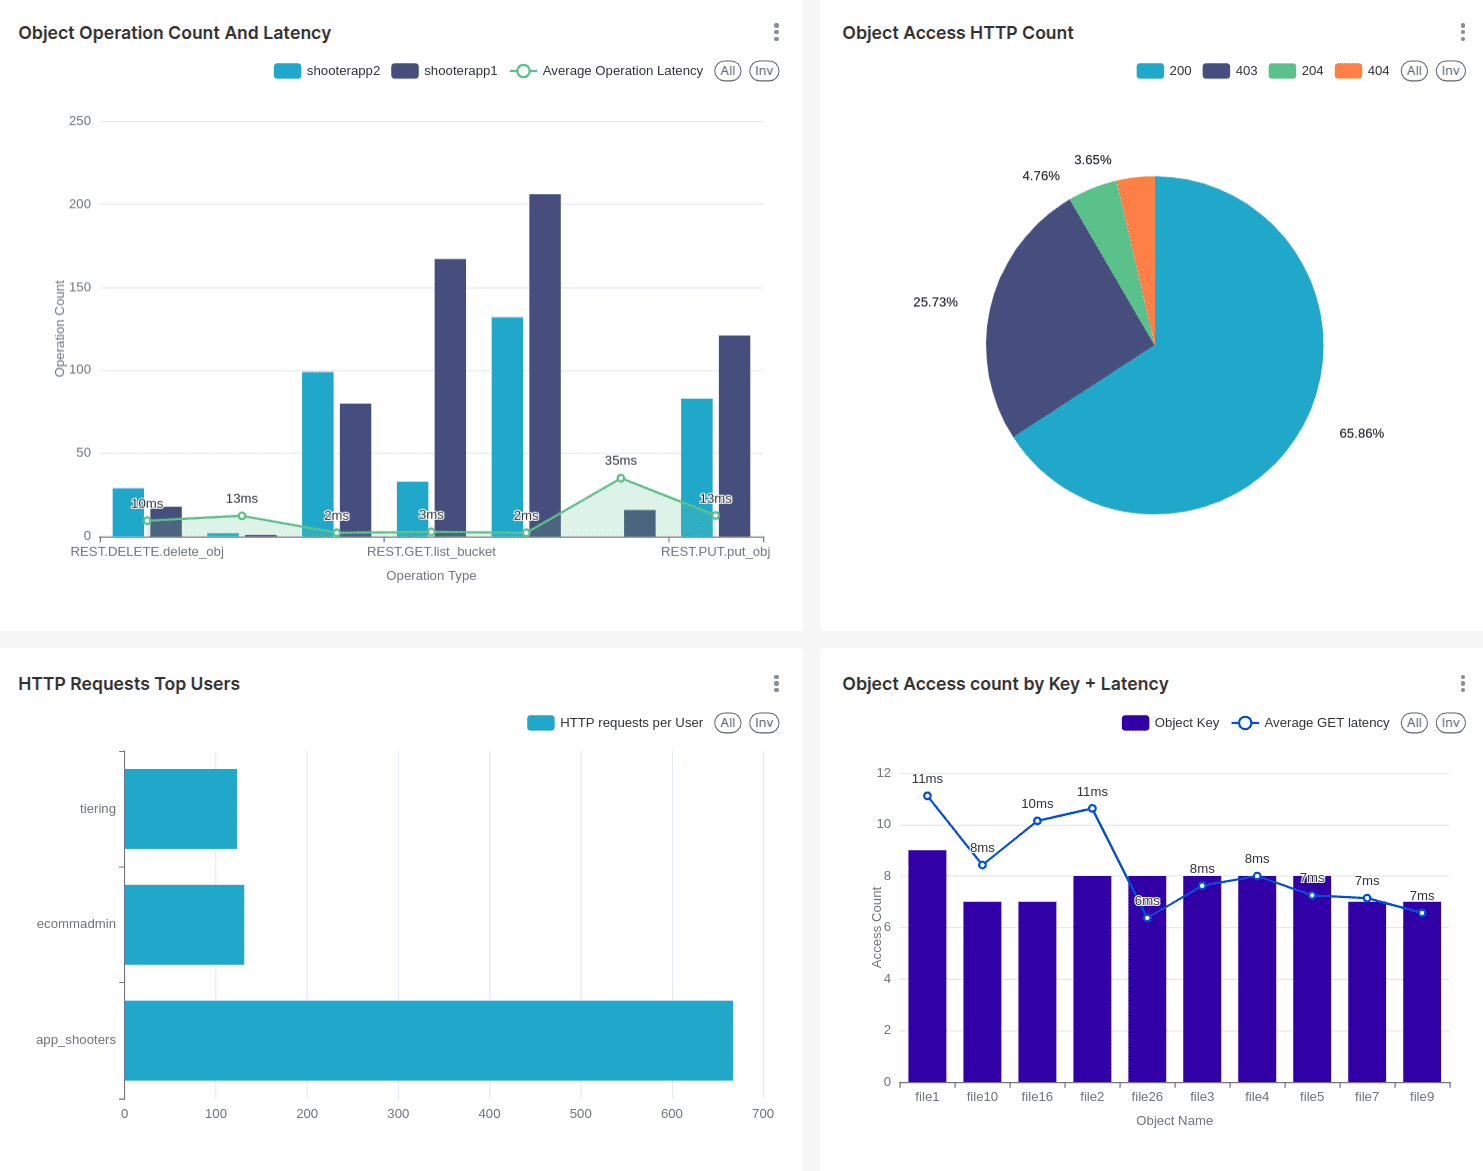Hide Average GET latency line in legend
Image resolution: width=1483 pixels, height=1171 pixels.
1311,723
